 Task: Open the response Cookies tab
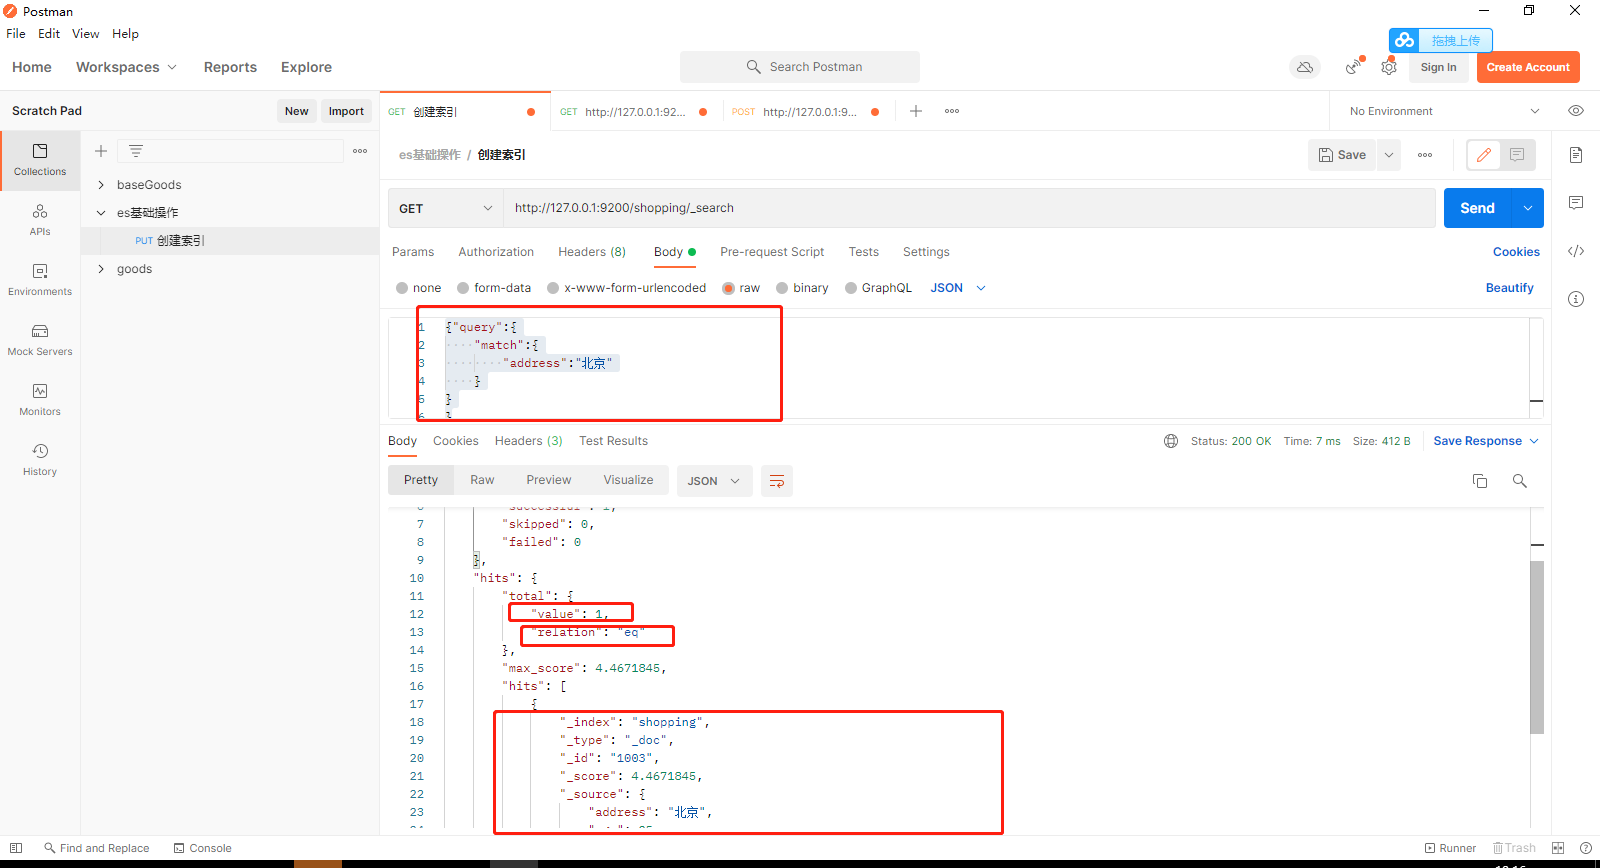[x=456, y=441]
